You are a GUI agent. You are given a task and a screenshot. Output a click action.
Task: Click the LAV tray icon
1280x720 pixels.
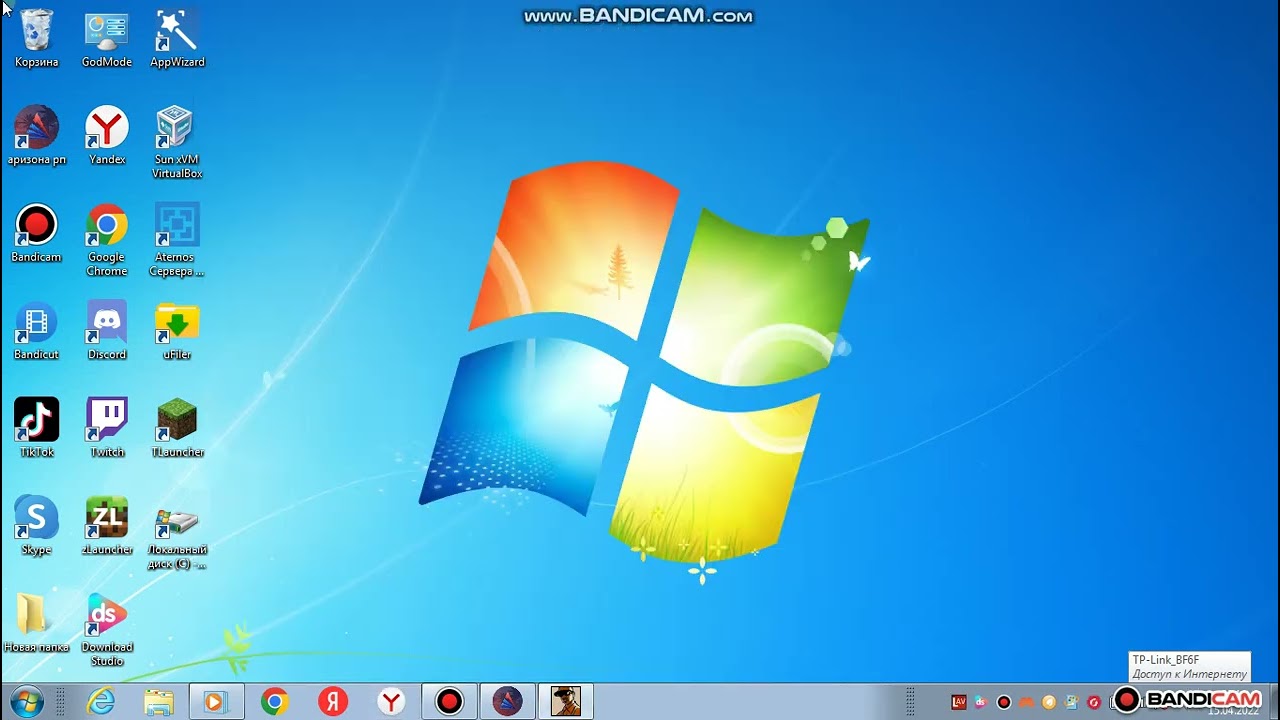pos(959,702)
